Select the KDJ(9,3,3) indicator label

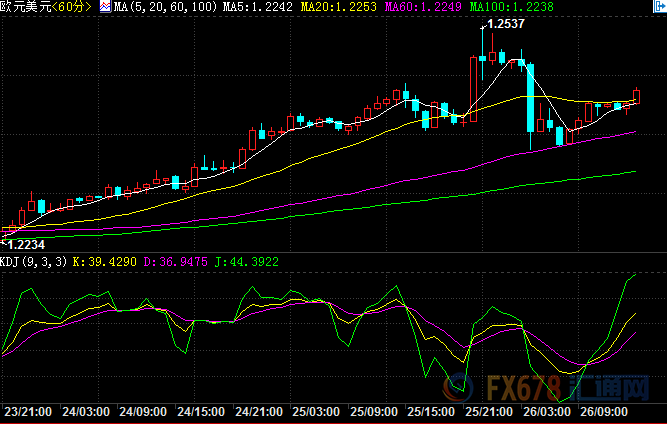pos(34,261)
